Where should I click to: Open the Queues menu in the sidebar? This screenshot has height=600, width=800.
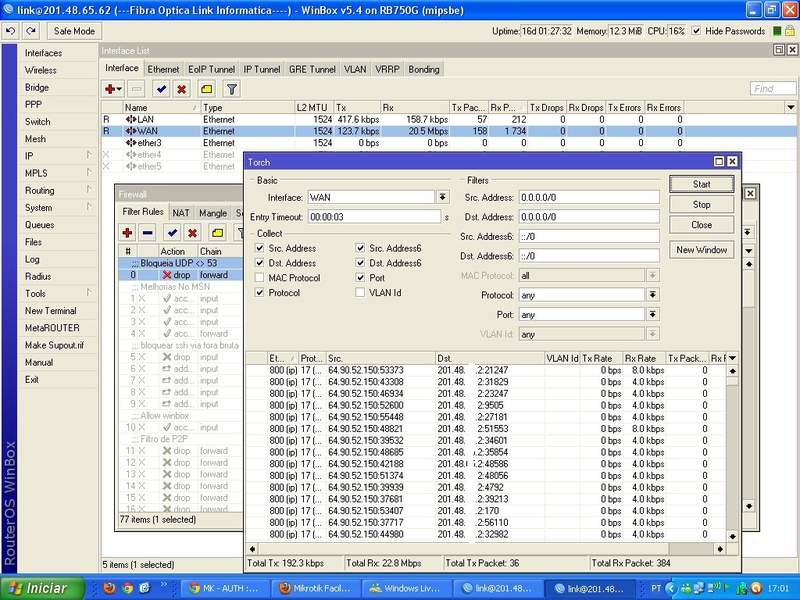tap(40, 225)
